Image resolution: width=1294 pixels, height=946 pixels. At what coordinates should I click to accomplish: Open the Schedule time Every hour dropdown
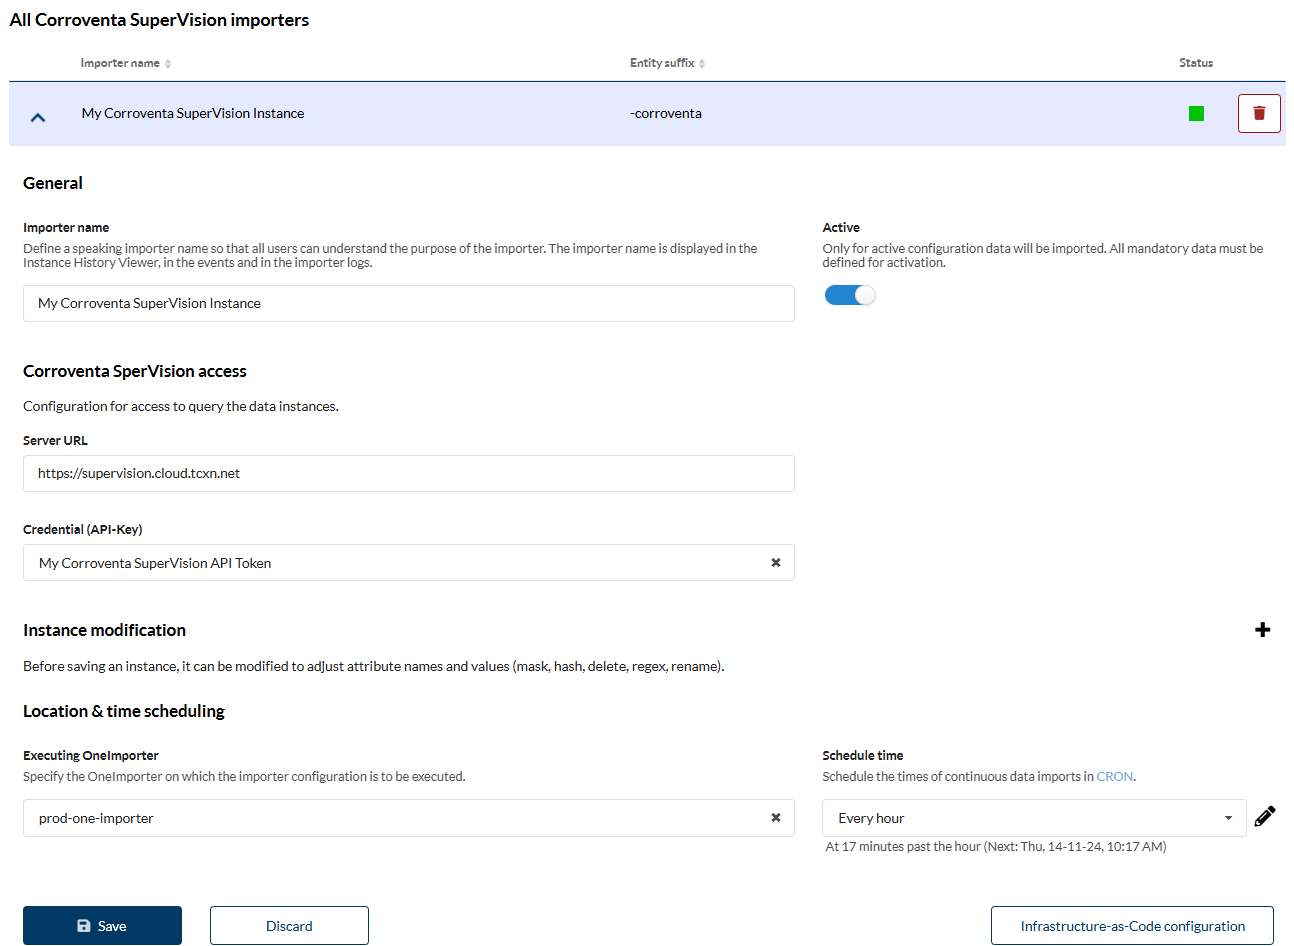click(1034, 818)
